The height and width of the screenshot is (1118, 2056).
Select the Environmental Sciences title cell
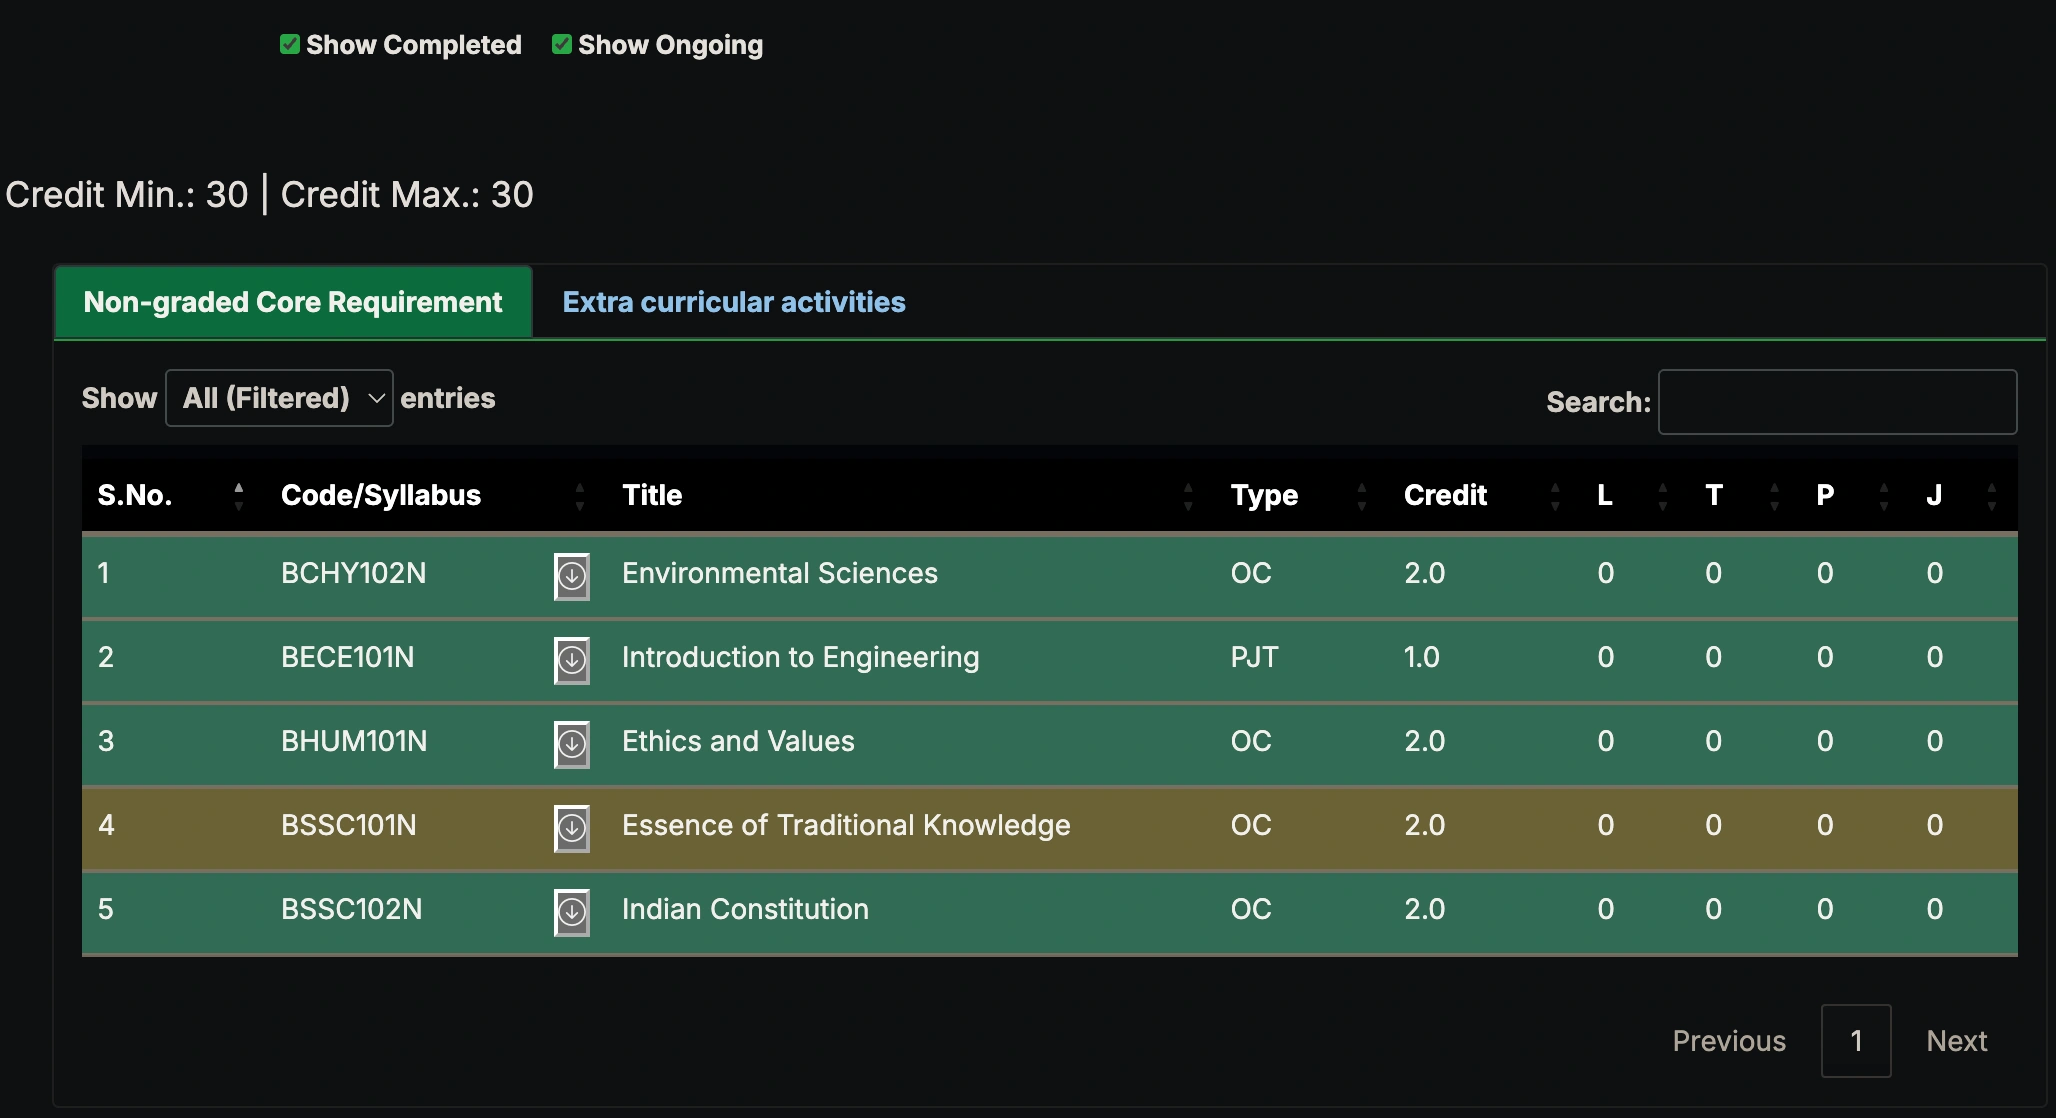pos(780,573)
